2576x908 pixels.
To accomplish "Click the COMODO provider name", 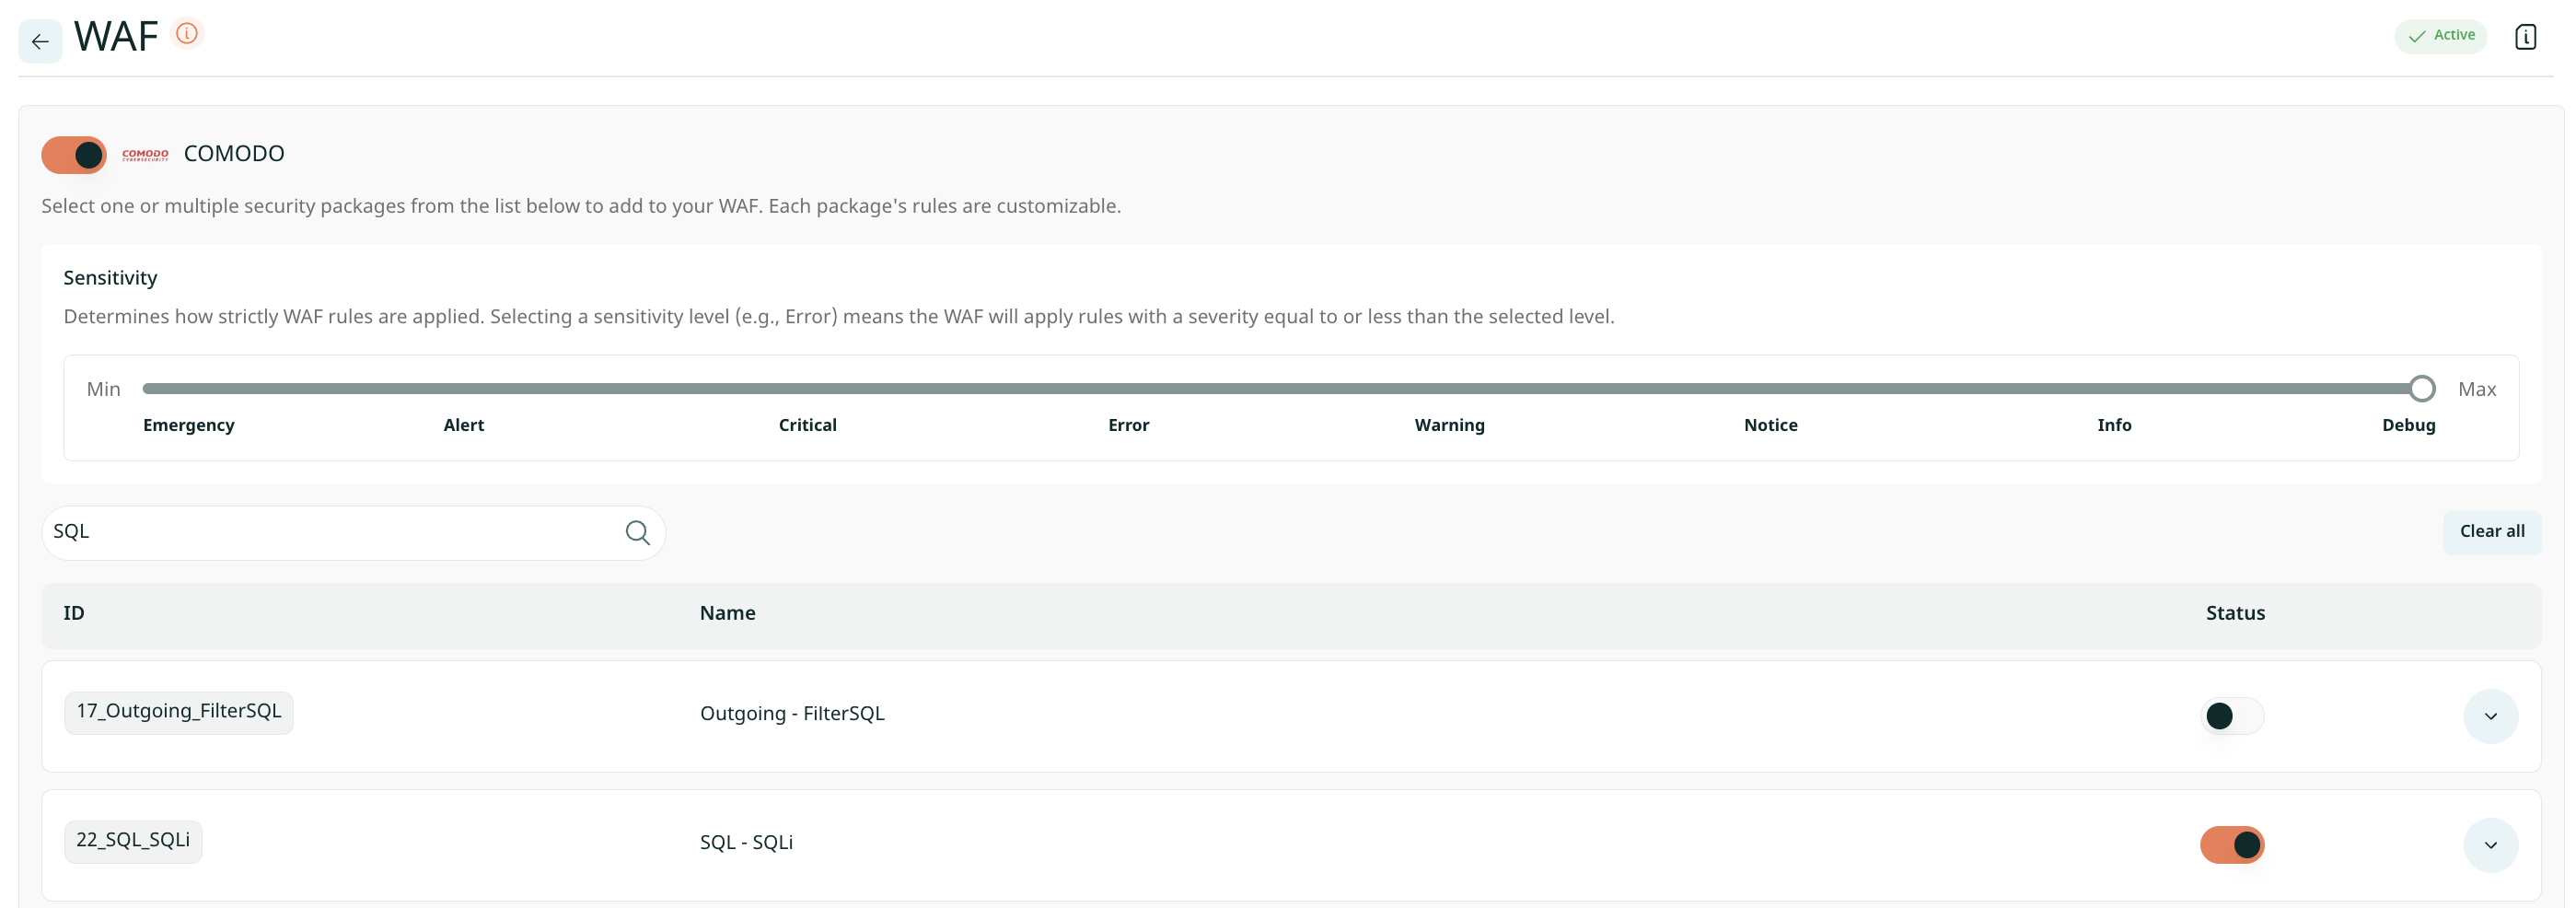I will tap(234, 154).
